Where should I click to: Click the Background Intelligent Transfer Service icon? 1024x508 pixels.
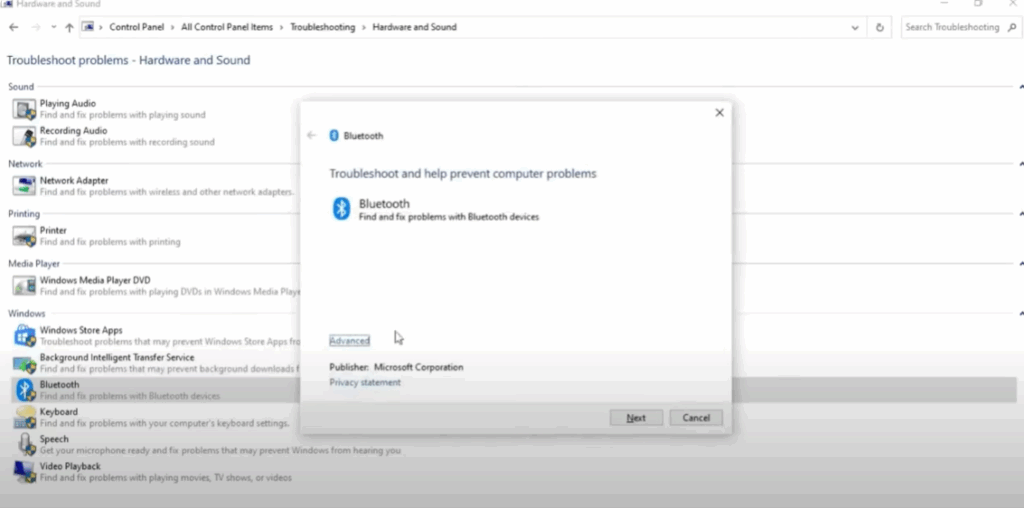click(x=24, y=363)
